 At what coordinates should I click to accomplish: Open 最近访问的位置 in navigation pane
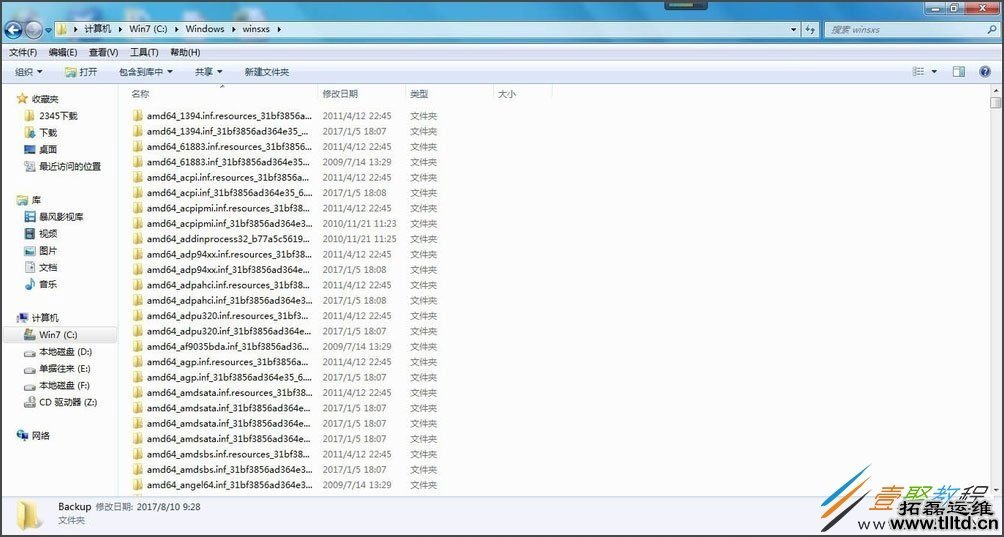click(x=70, y=166)
